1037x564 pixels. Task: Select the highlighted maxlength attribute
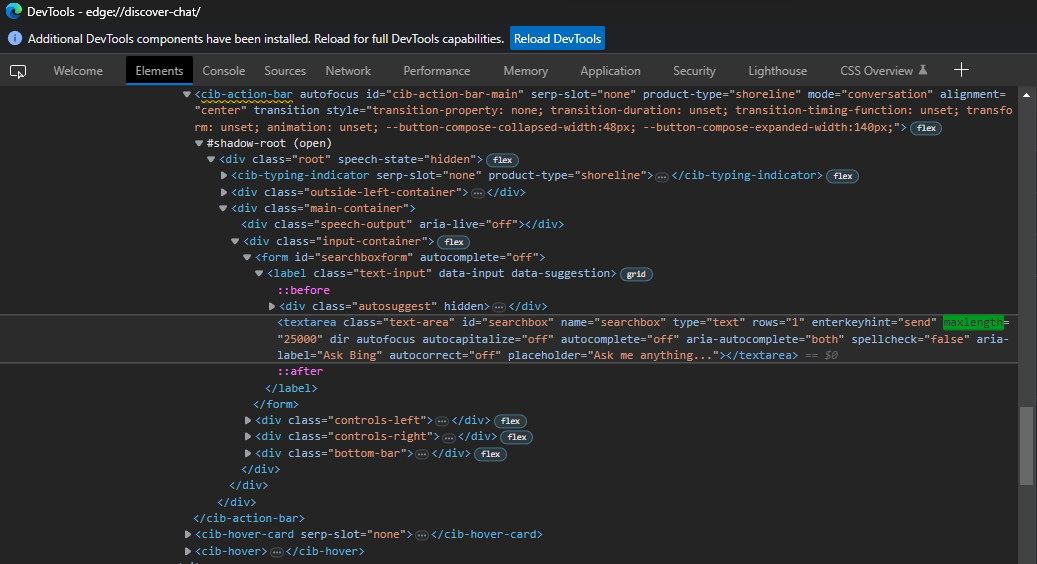(972, 323)
